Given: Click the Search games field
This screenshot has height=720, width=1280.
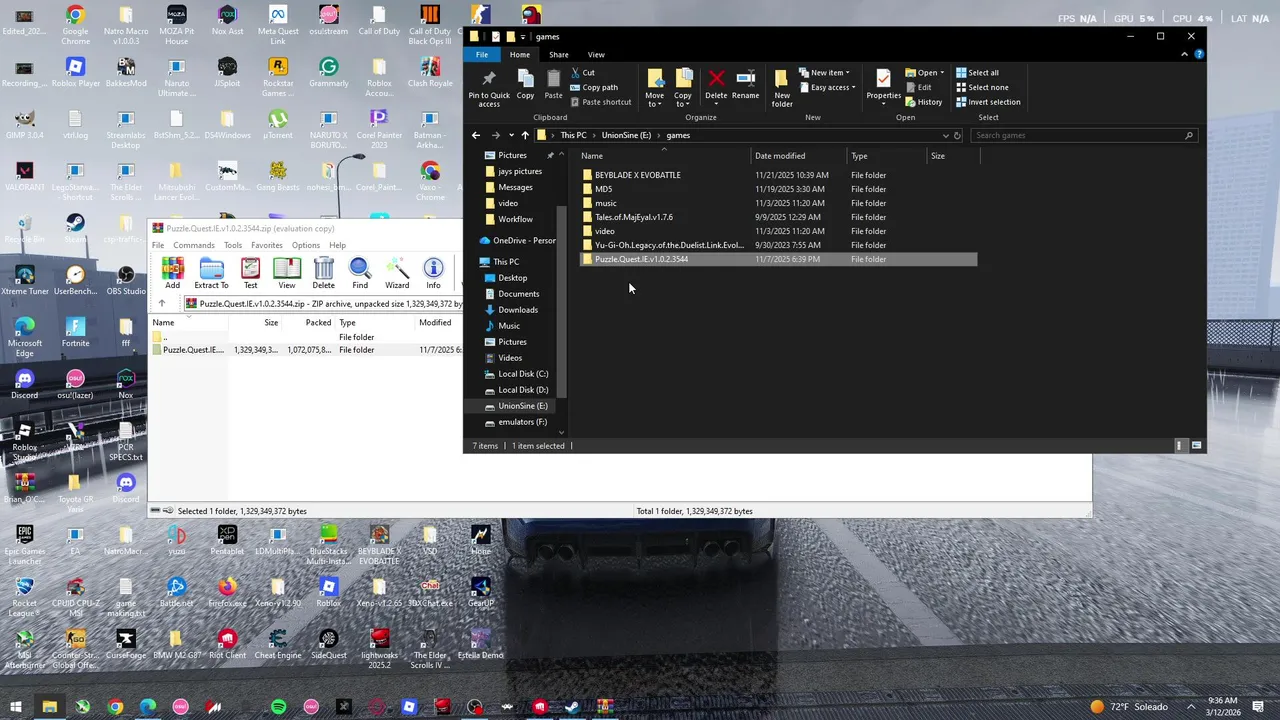Looking at the screenshot, I should tap(1084, 135).
